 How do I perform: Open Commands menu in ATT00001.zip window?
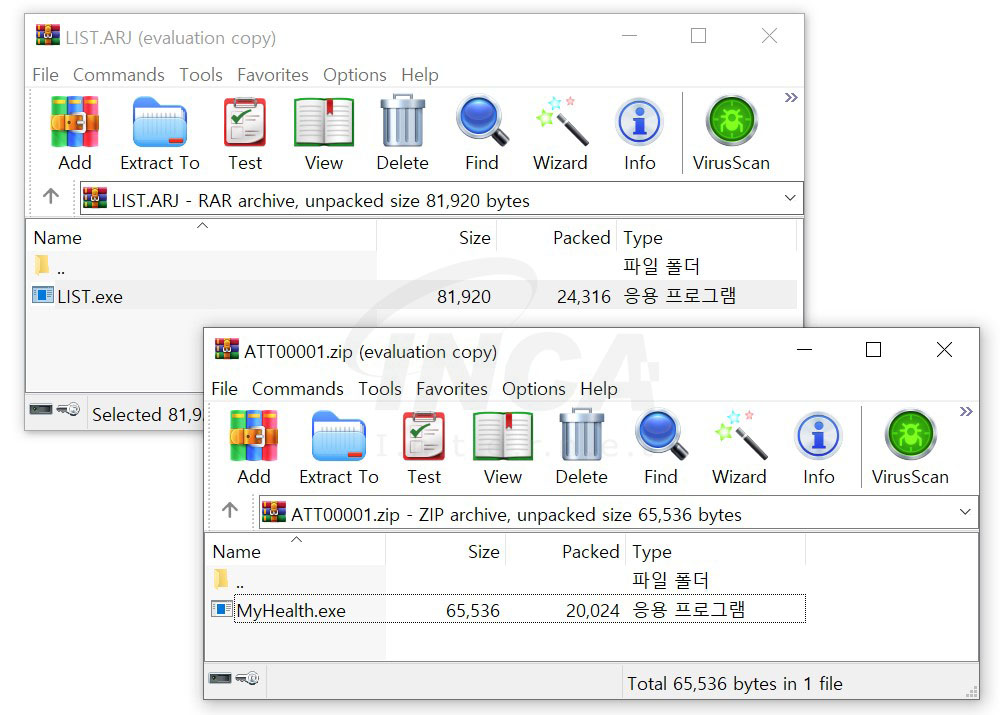(x=298, y=389)
